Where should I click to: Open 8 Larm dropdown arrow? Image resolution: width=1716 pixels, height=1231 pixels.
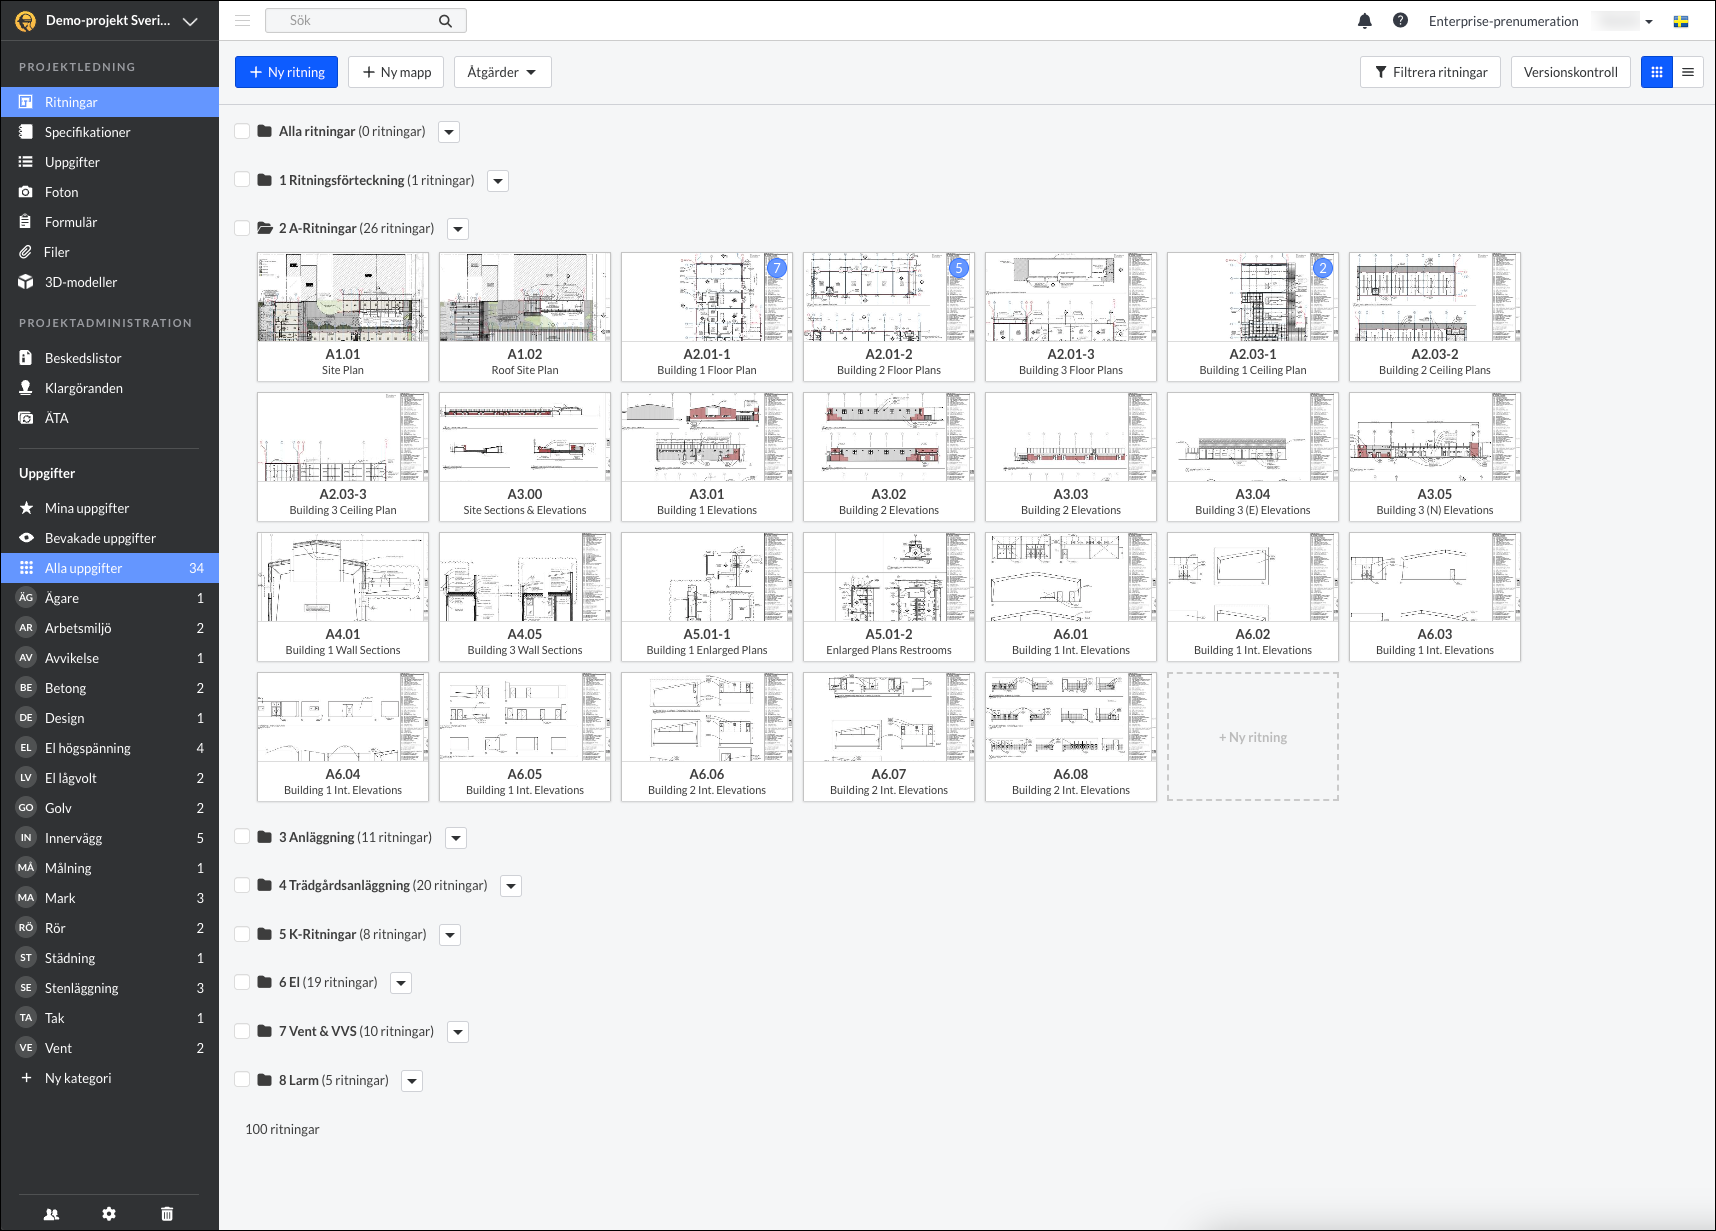pos(412,1081)
